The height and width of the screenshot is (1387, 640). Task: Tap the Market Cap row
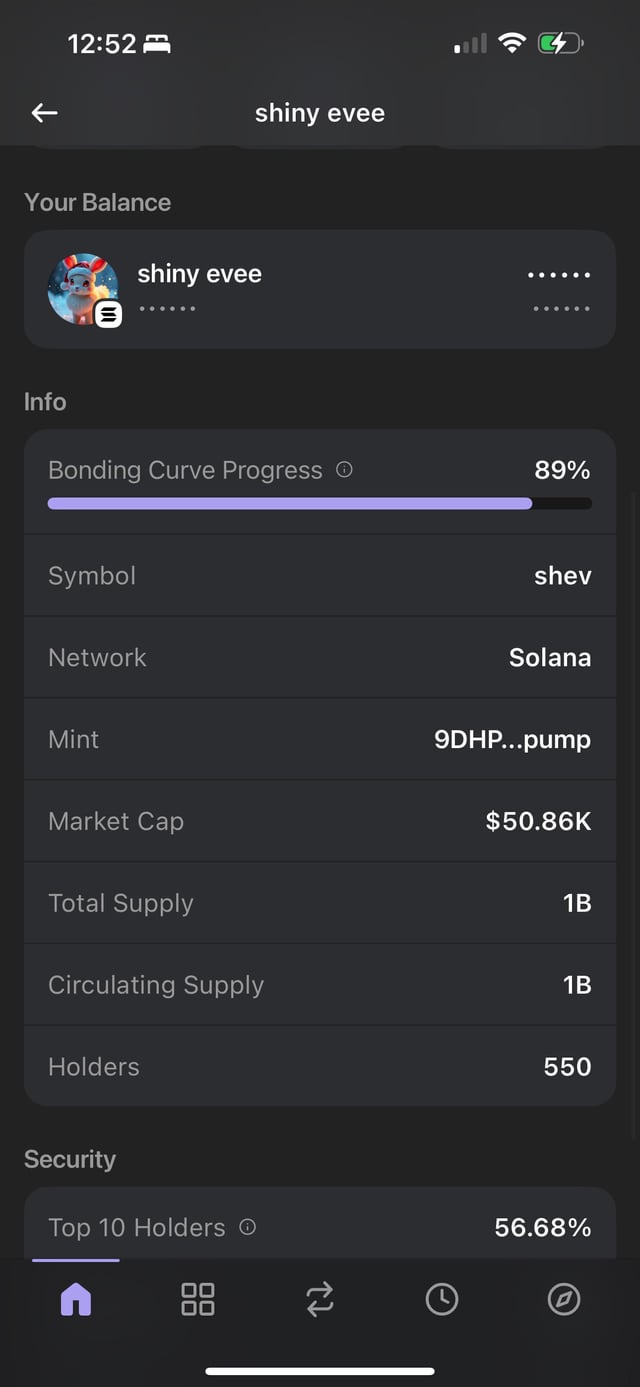pyautogui.click(x=320, y=821)
